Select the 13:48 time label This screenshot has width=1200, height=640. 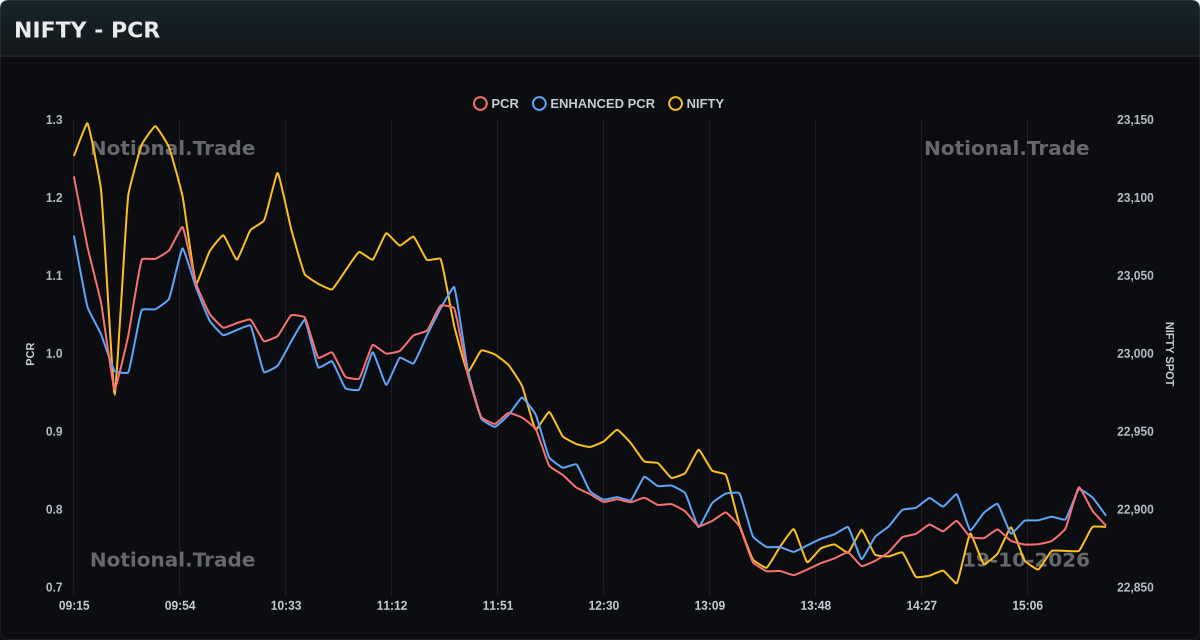pos(816,606)
